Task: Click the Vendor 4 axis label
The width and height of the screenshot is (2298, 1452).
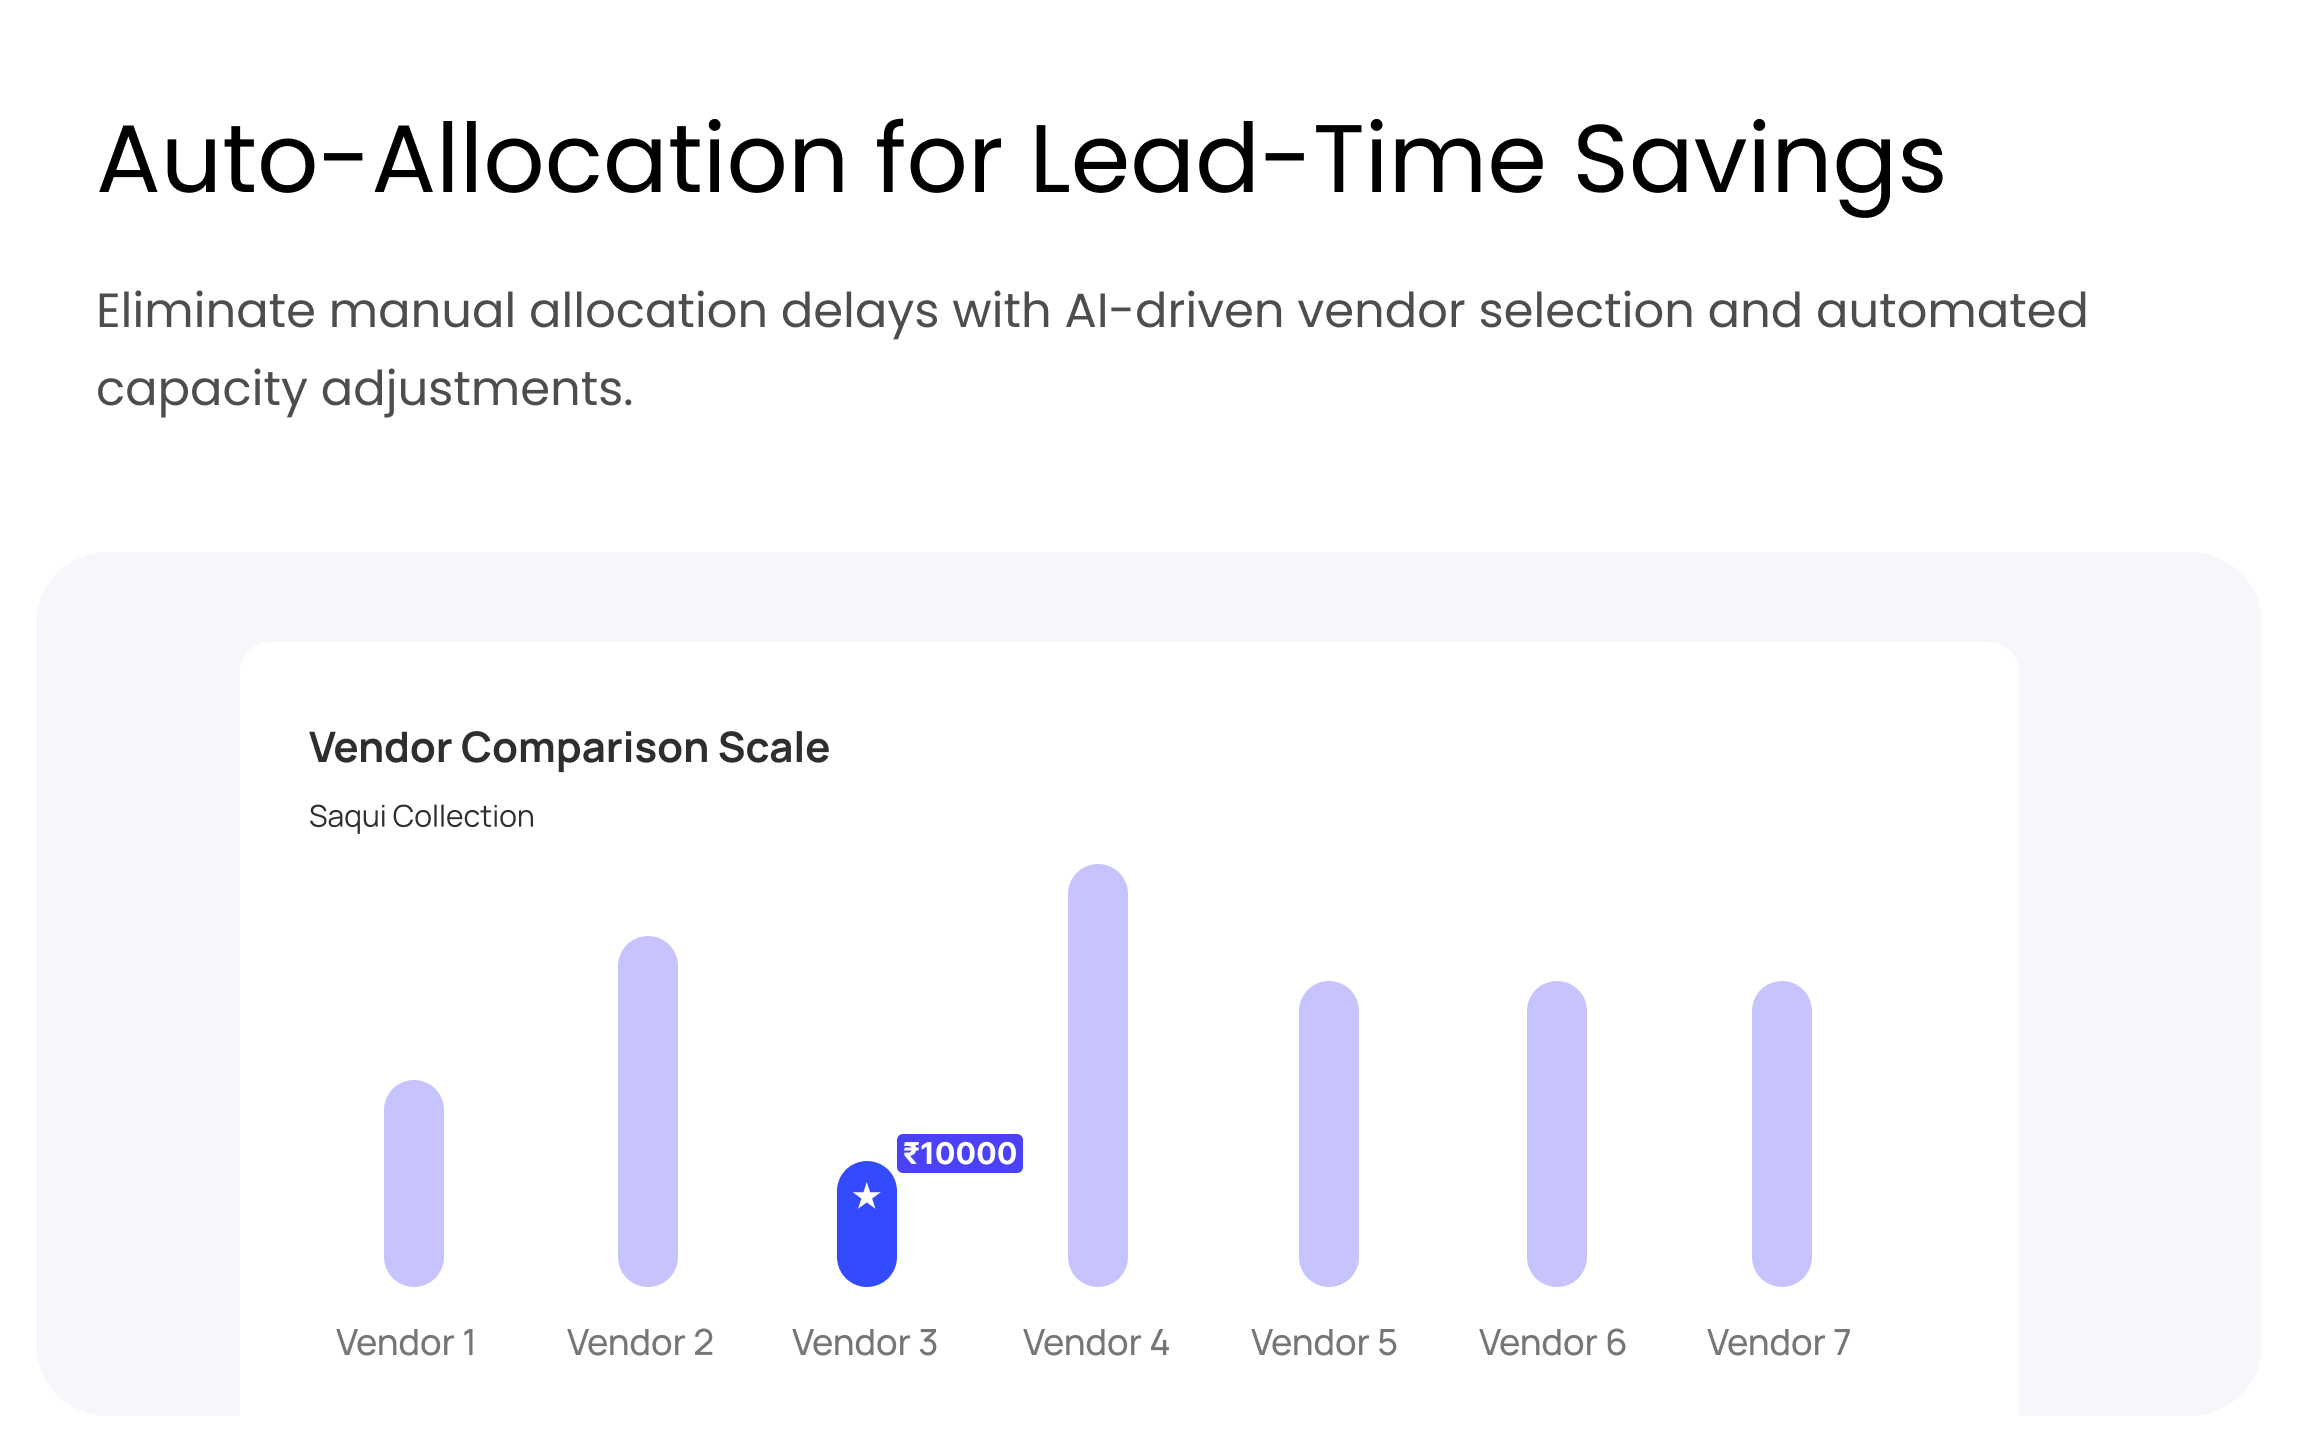Action: [1096, 1343]
